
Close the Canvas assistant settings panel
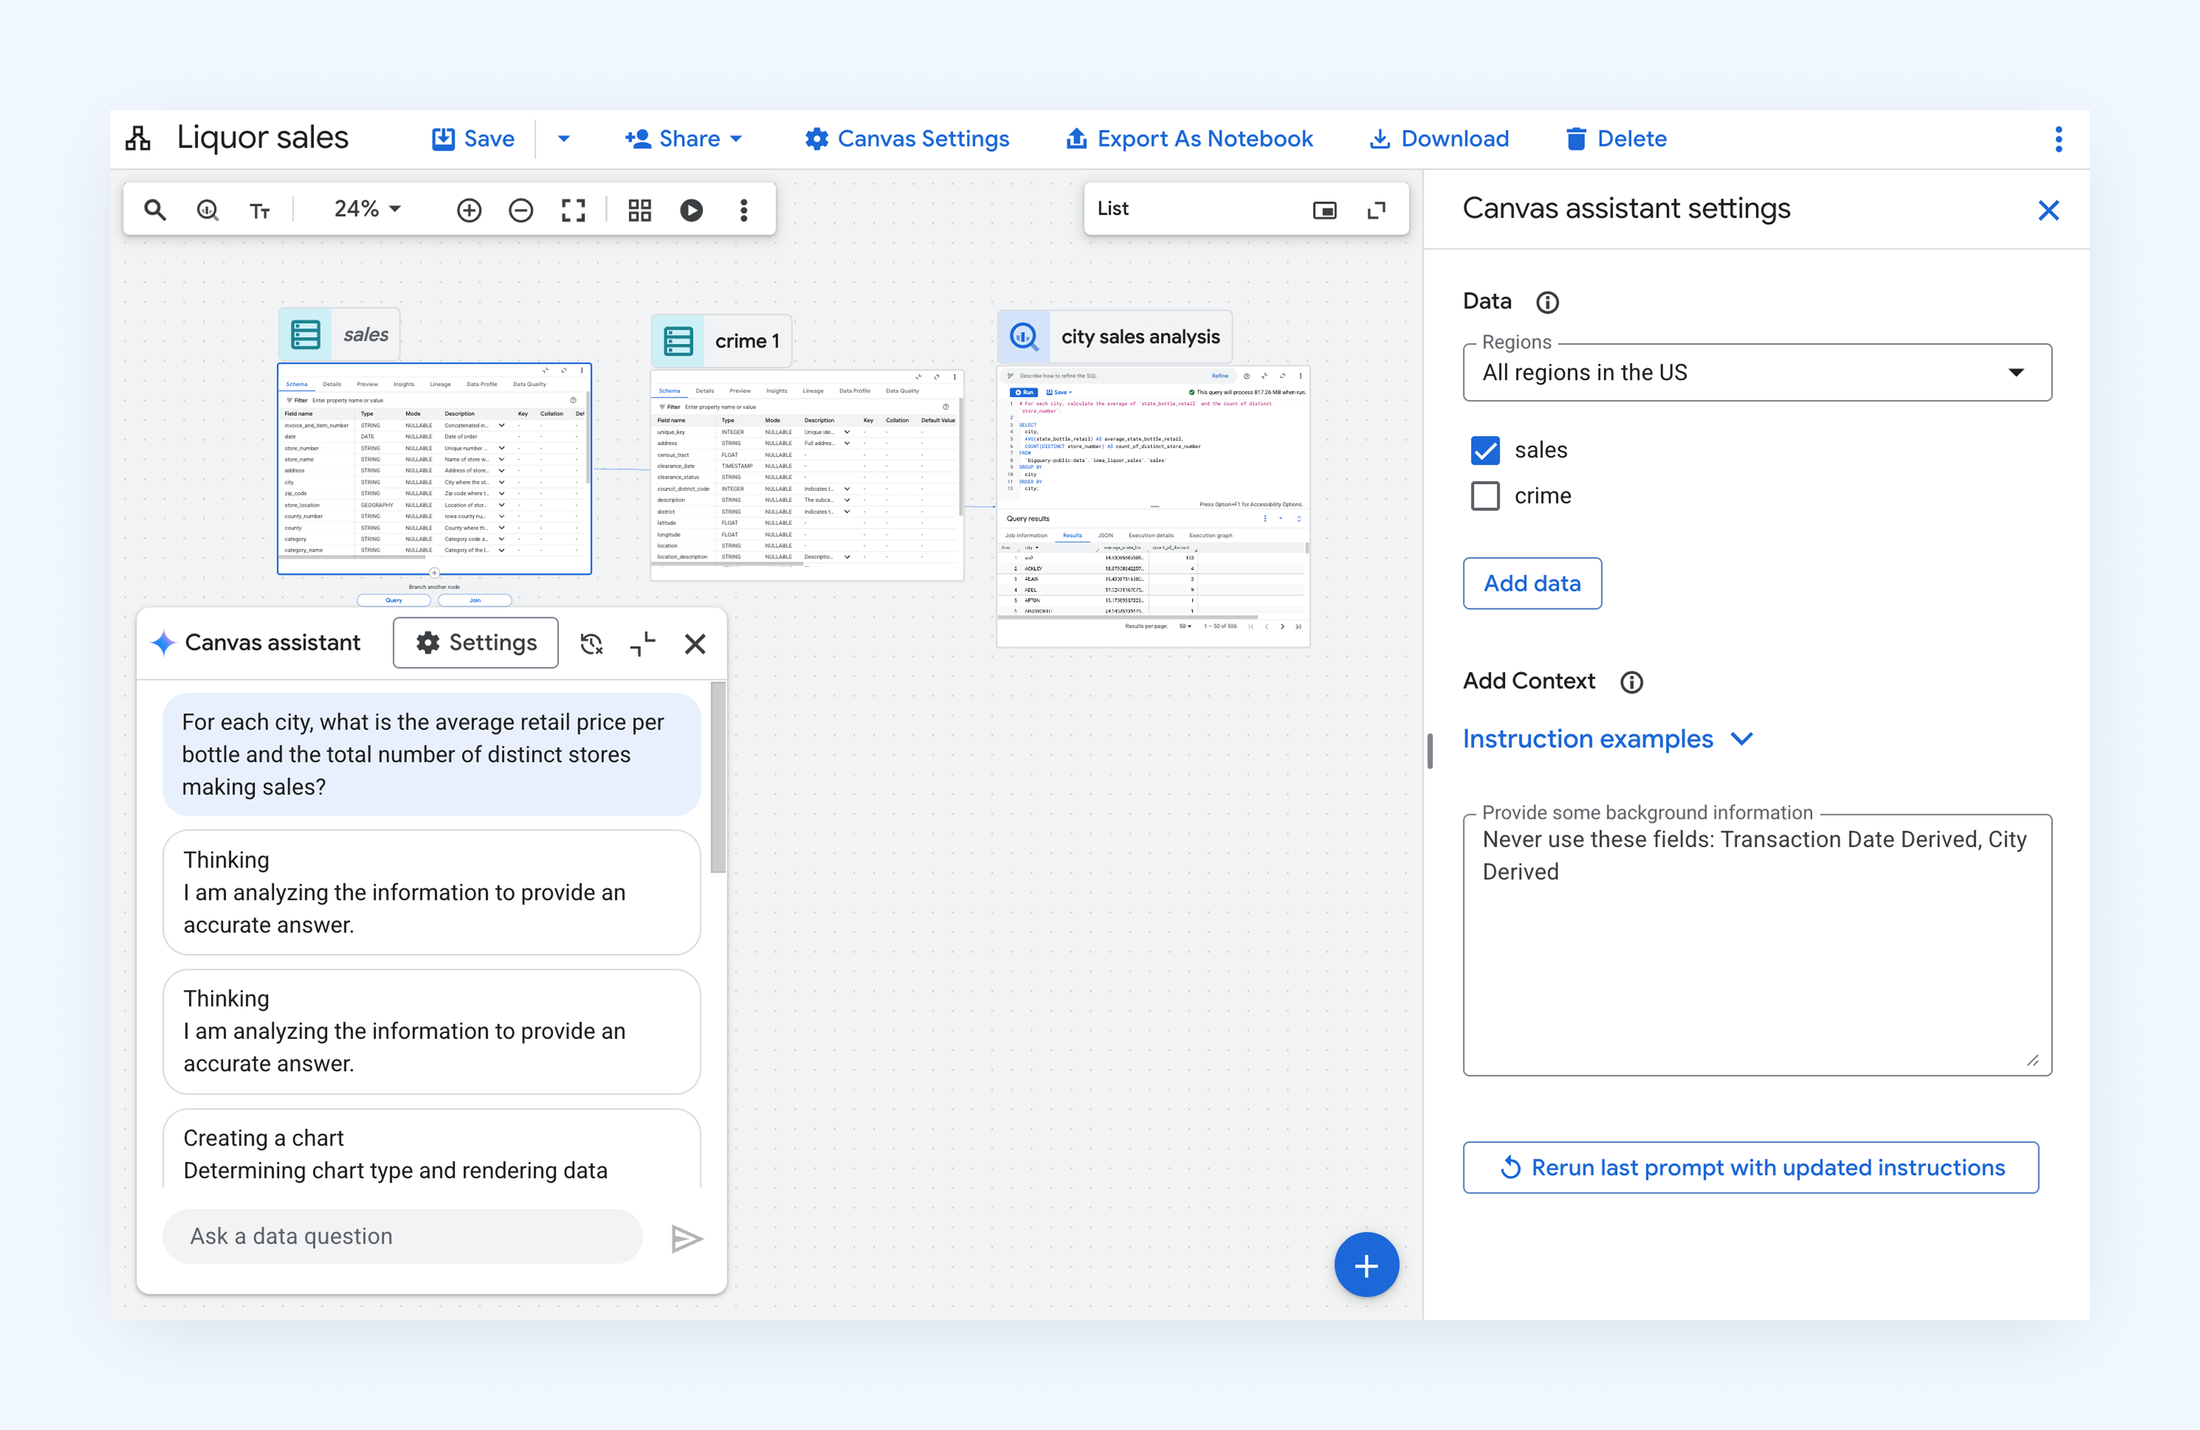2048,210
